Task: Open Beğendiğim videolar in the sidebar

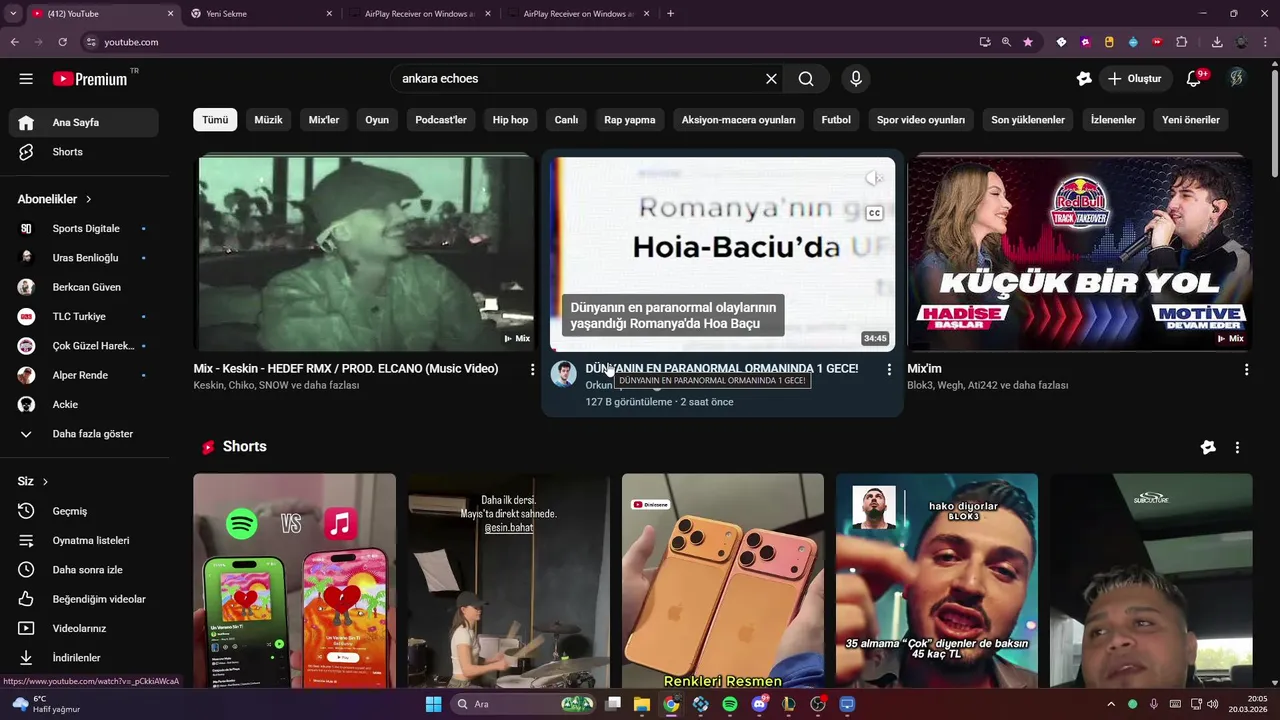Action: click(84, 599)
